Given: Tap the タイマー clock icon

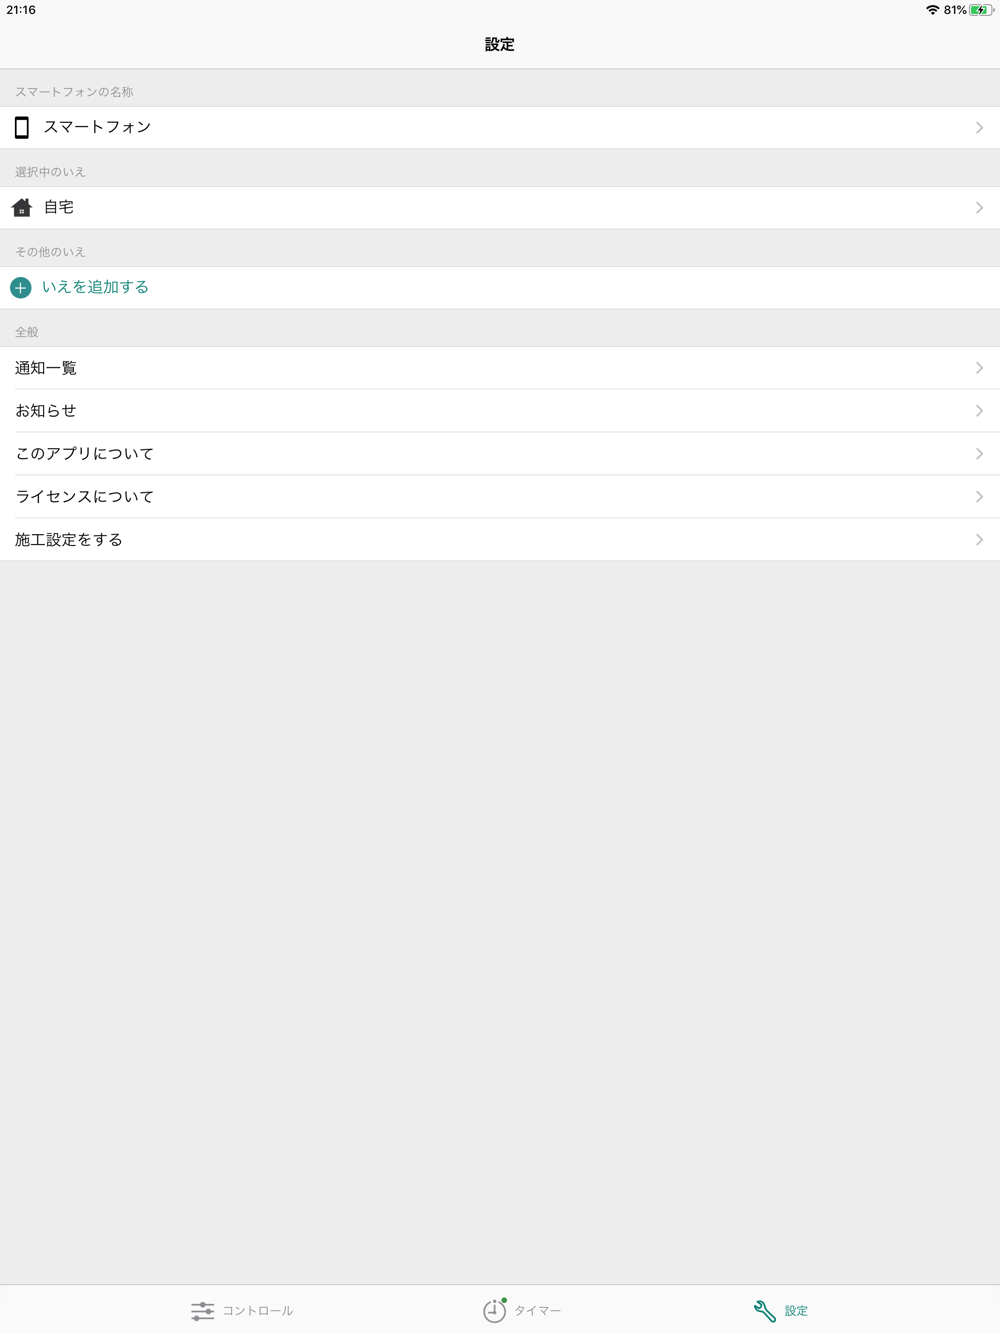Looking at the screenshot, I should point(495,1310).
